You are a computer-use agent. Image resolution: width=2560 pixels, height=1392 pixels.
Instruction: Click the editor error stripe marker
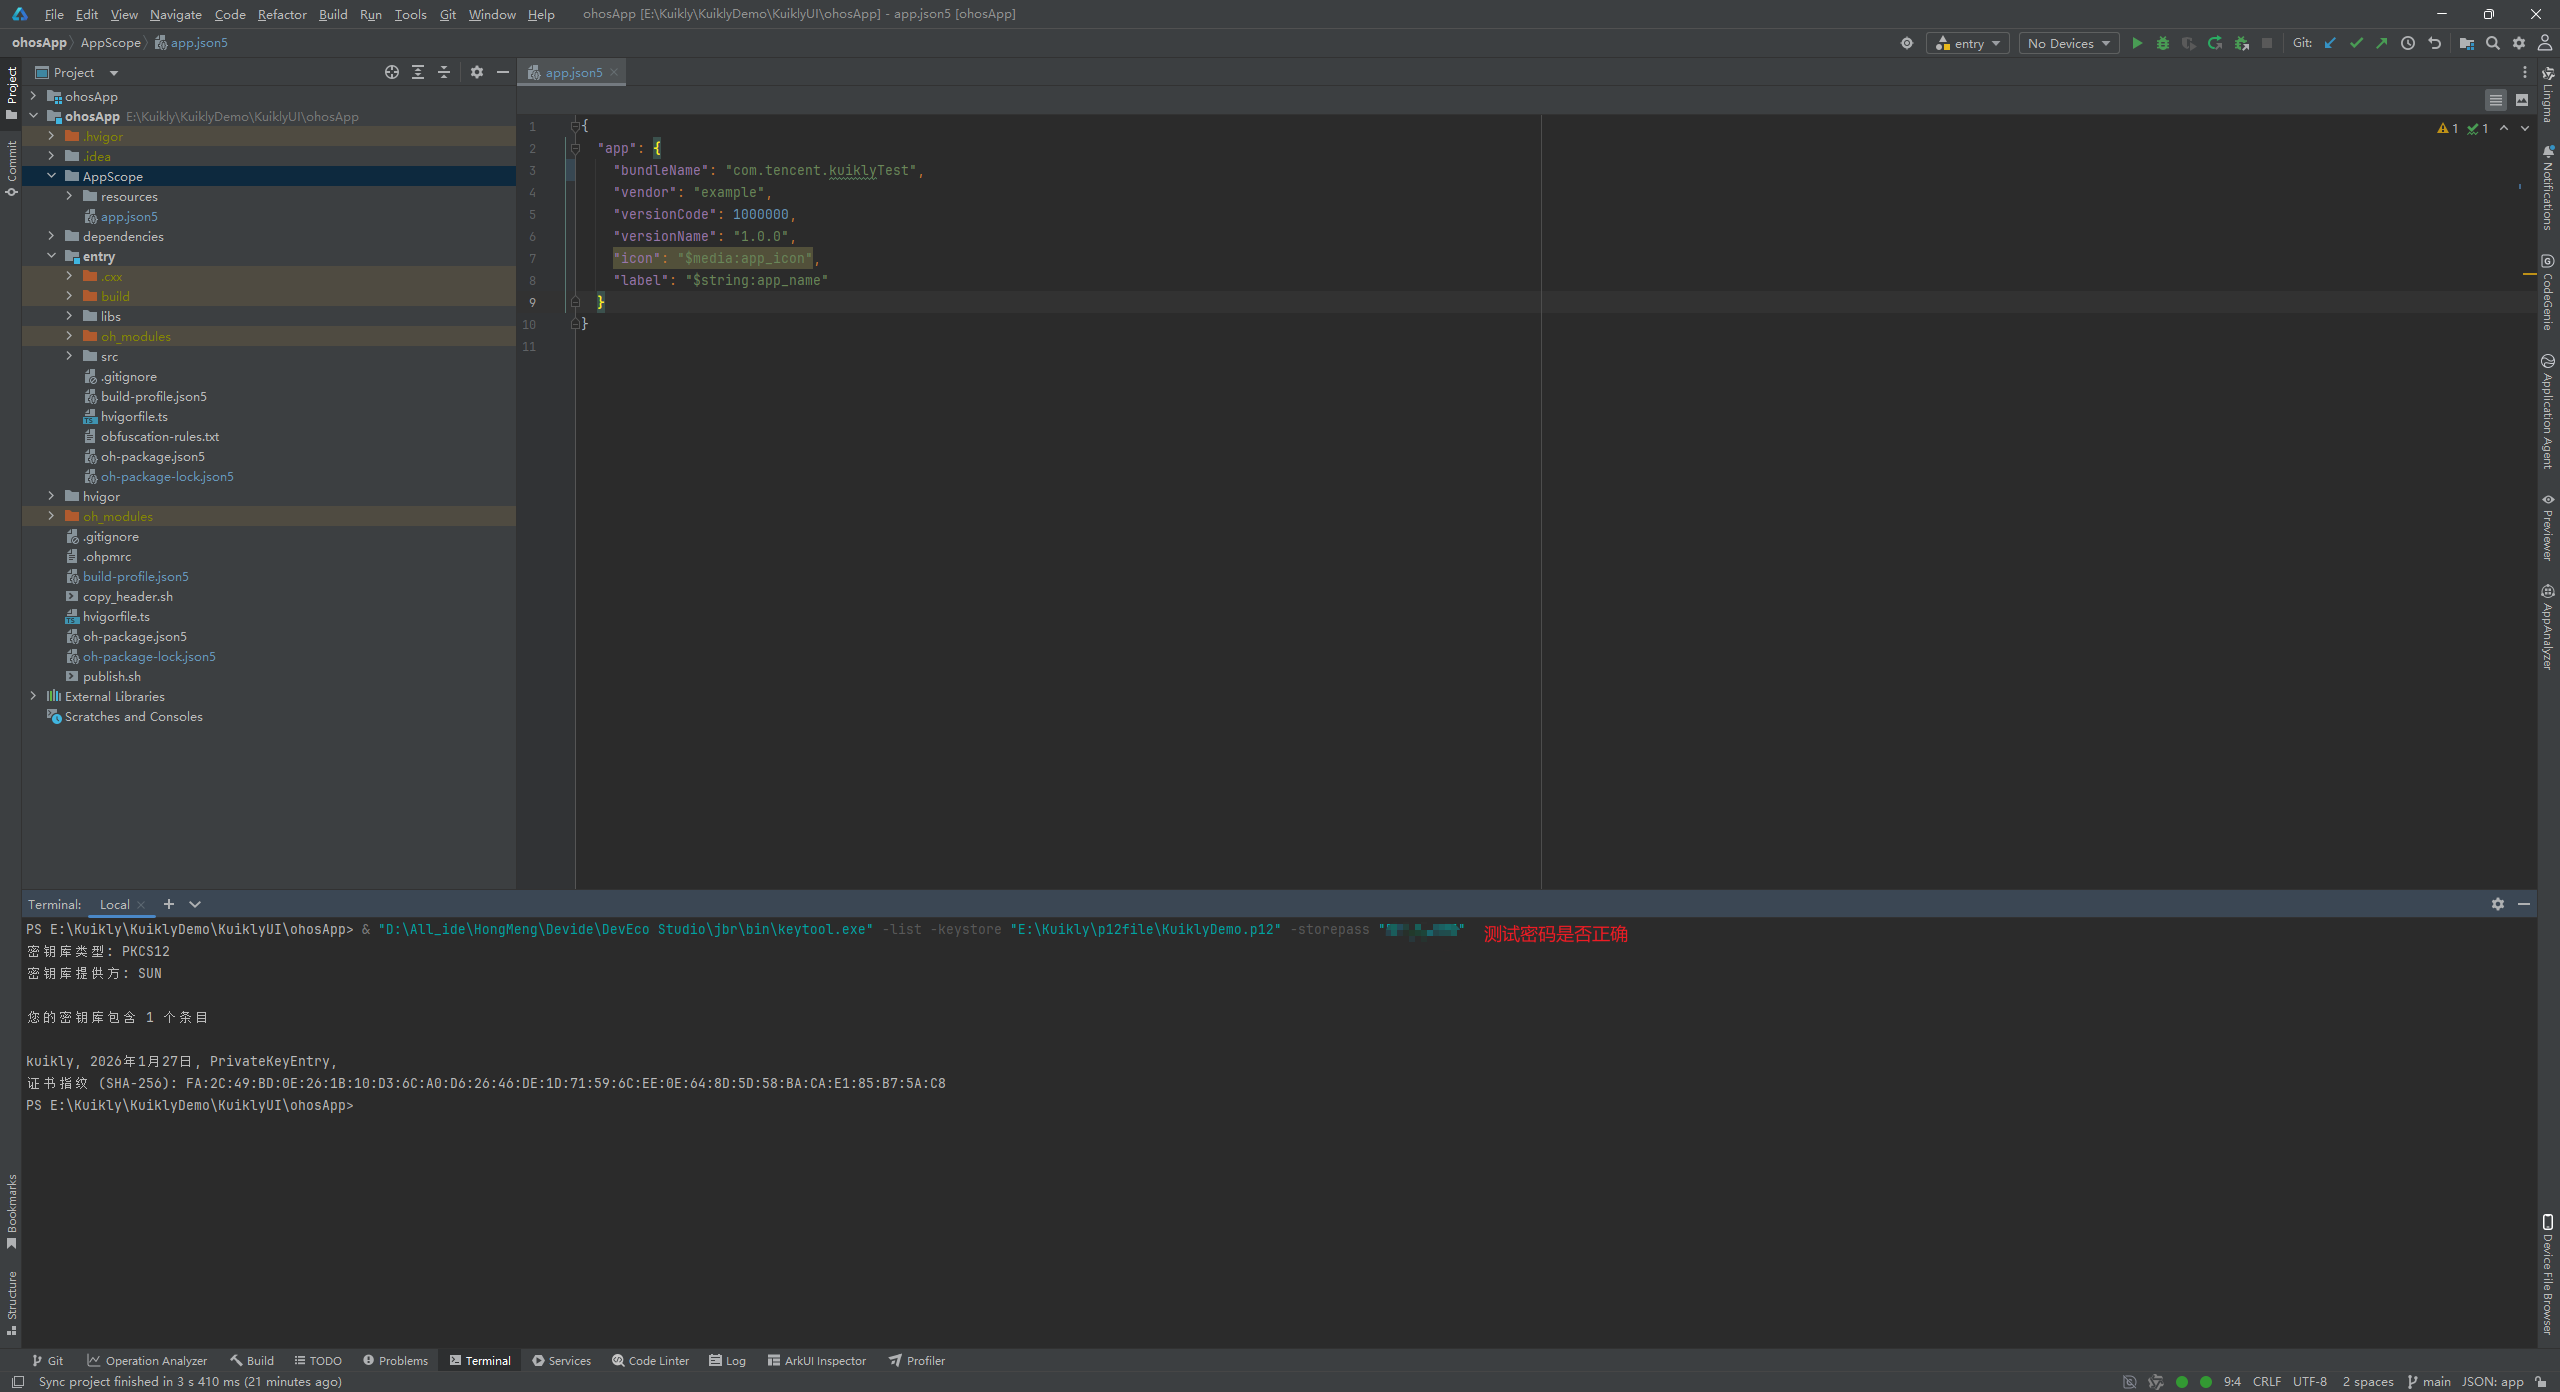point(2529,274)
